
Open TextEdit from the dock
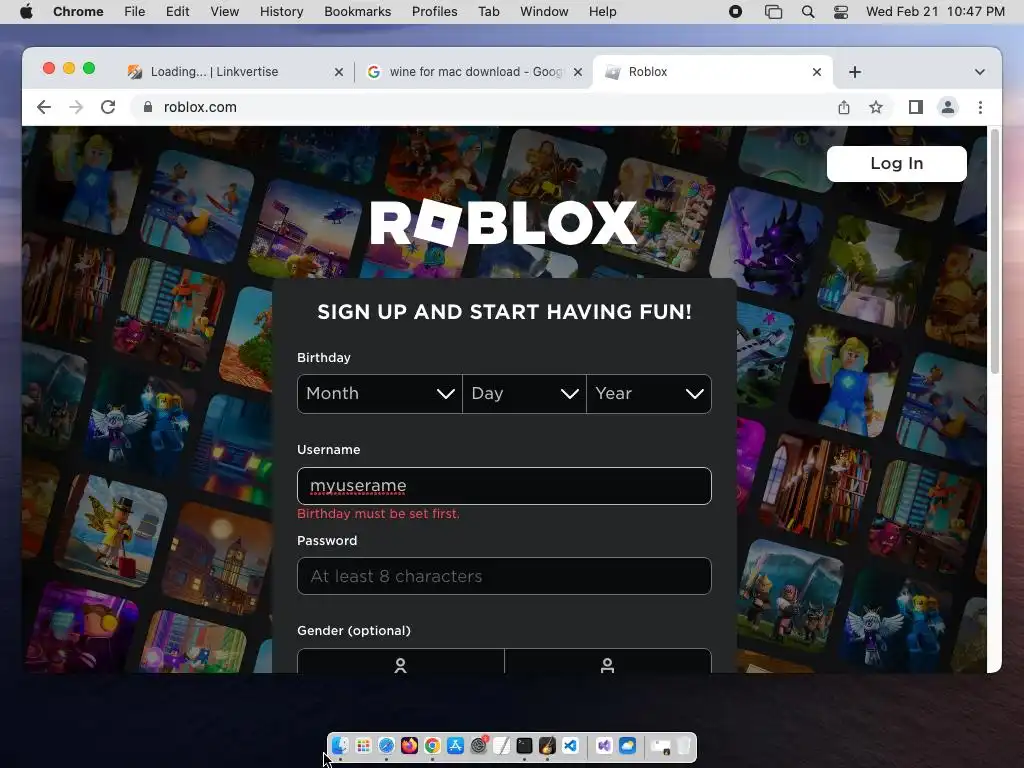point(502,746)
